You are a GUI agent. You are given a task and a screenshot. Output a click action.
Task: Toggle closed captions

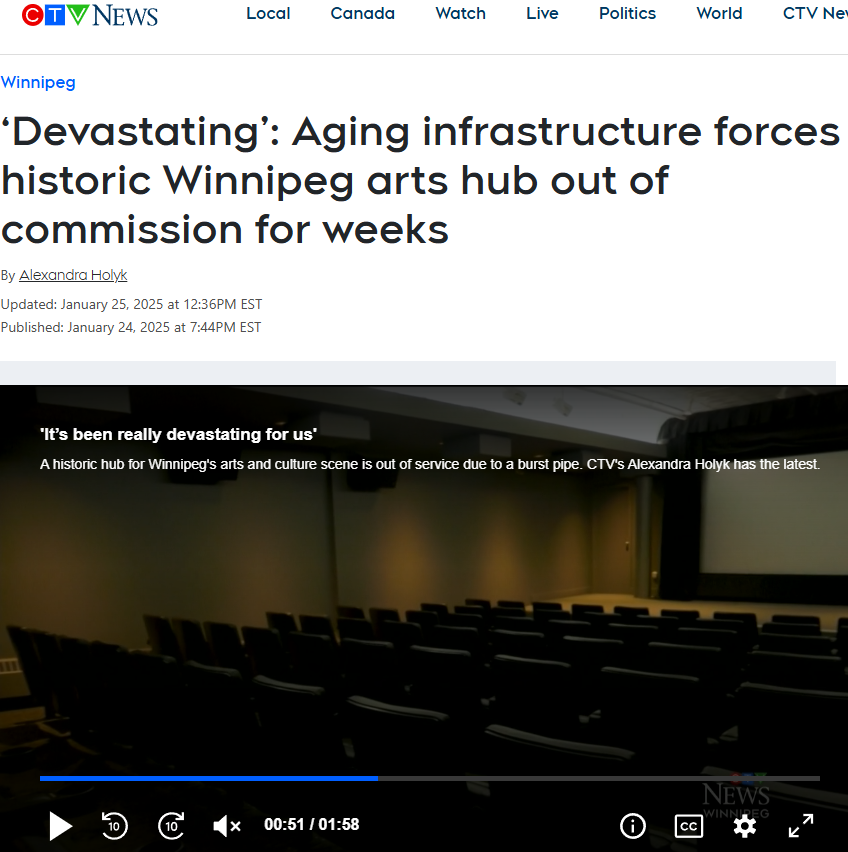688,826
